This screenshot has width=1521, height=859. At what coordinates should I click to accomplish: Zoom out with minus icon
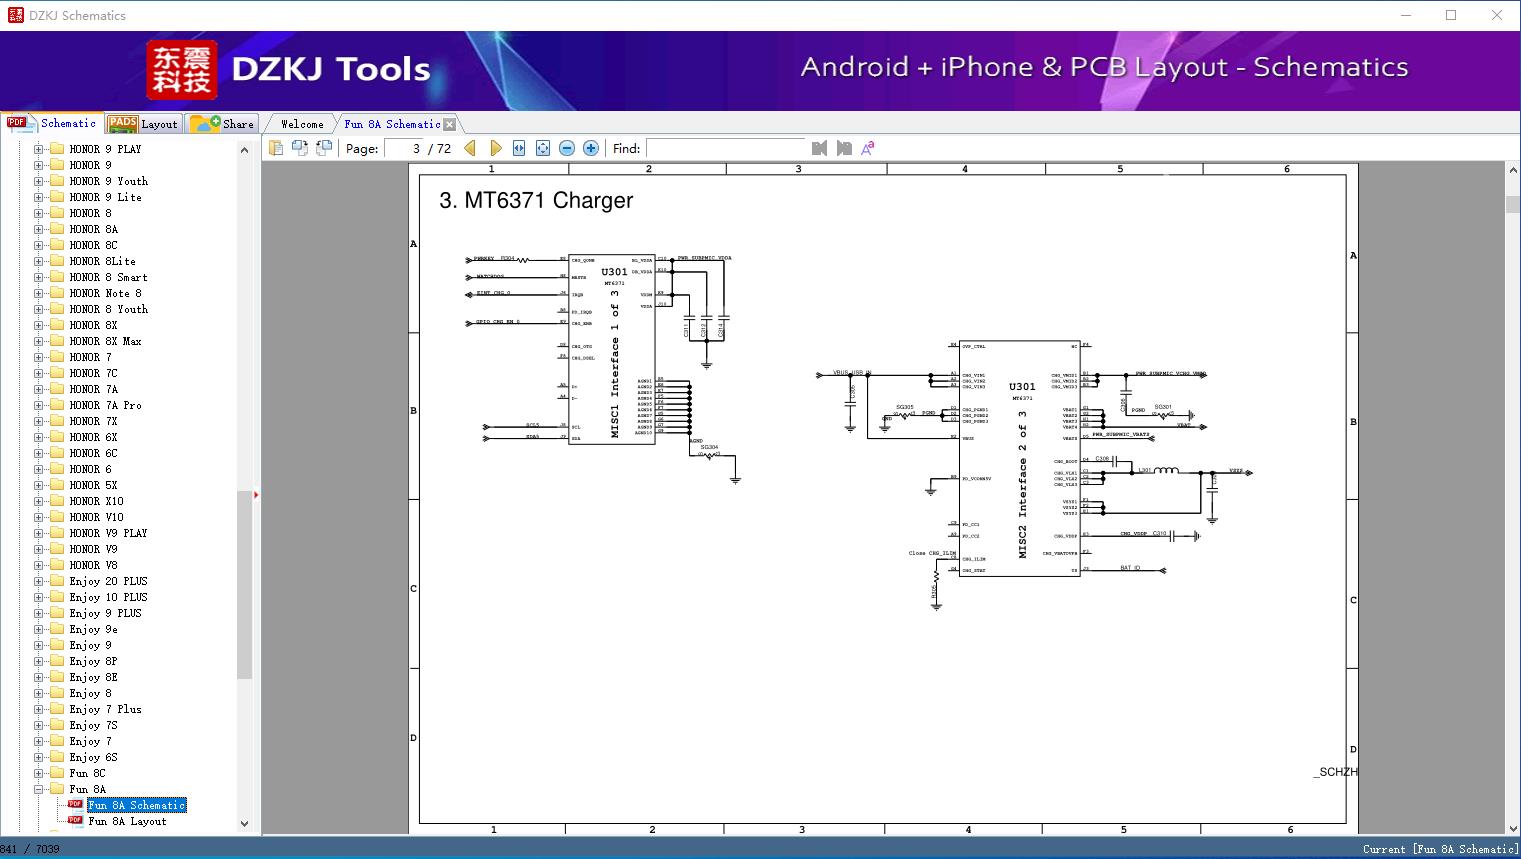(567, 148)
